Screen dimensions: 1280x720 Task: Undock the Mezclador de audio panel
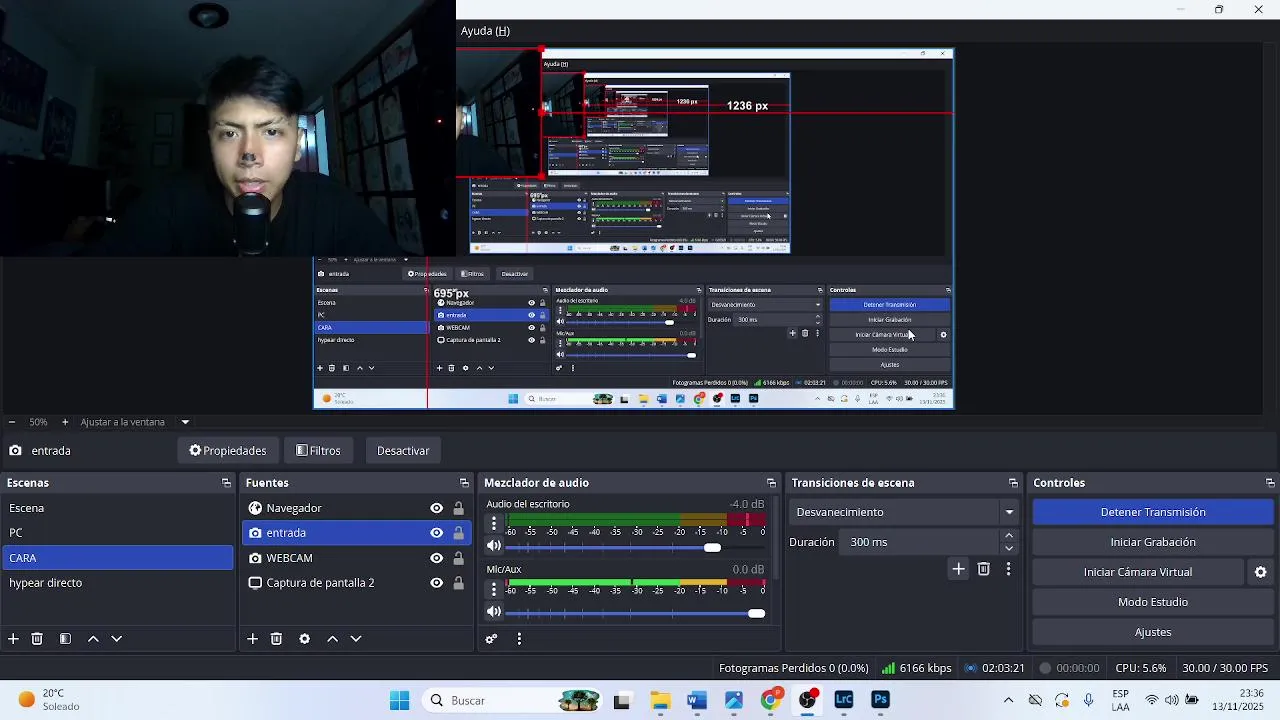[x=771, y=483]
